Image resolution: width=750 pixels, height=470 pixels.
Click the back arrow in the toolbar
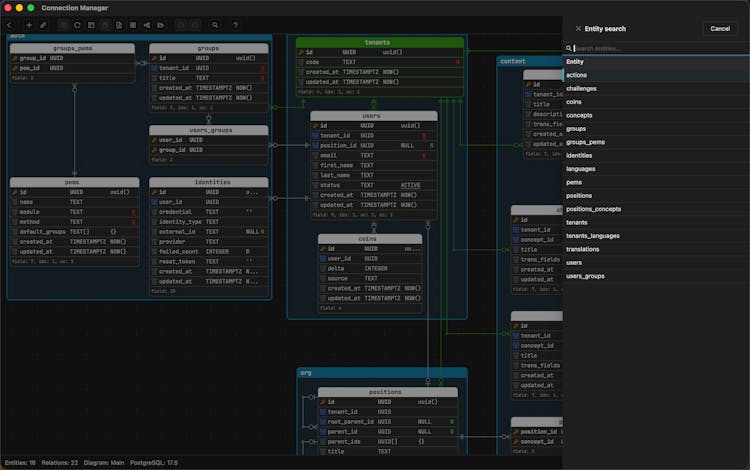point(9,24)
